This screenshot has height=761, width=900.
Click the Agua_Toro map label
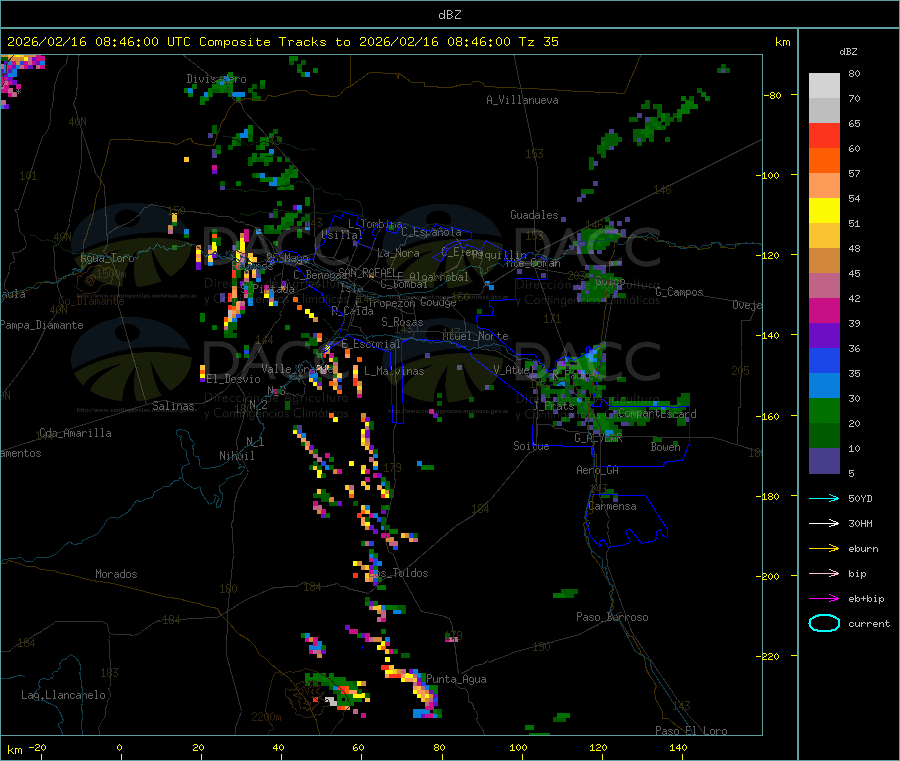[x=107, y=258]
